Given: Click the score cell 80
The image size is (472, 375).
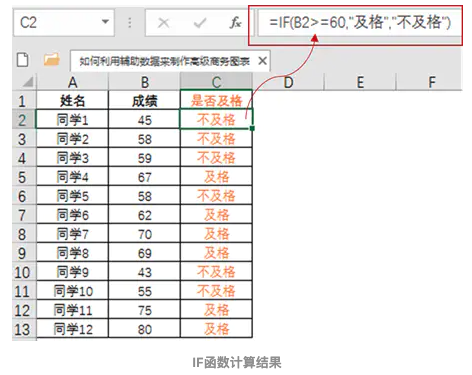Looking at the screenshot, I should (x=144, y=329).
